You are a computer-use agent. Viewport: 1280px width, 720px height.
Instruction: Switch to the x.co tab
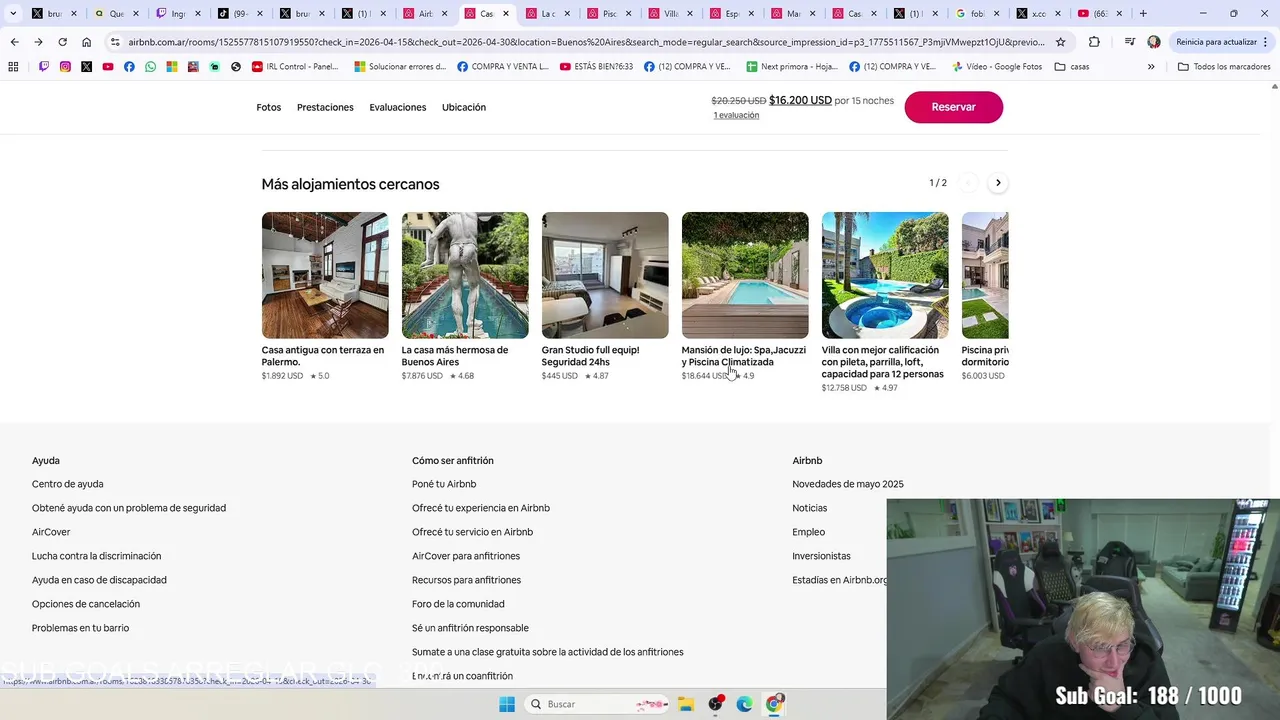1039,14
